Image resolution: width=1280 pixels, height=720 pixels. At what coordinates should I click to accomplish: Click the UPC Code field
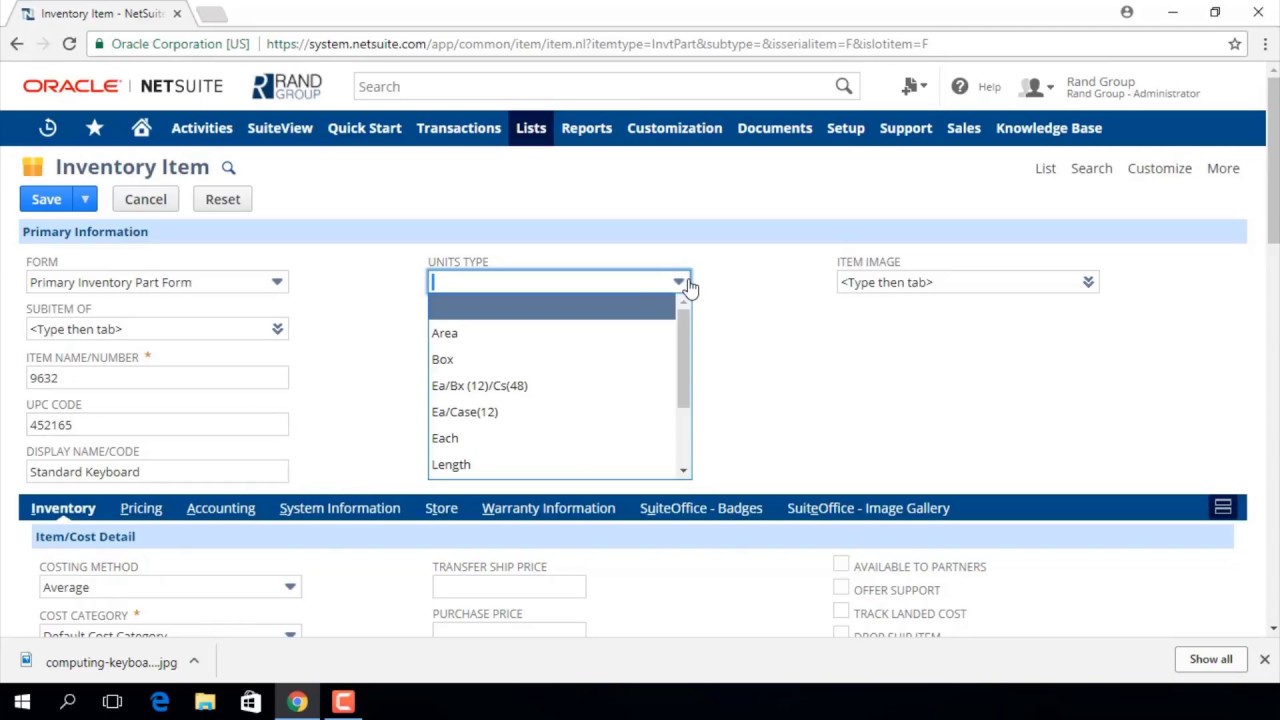point(157,425)
